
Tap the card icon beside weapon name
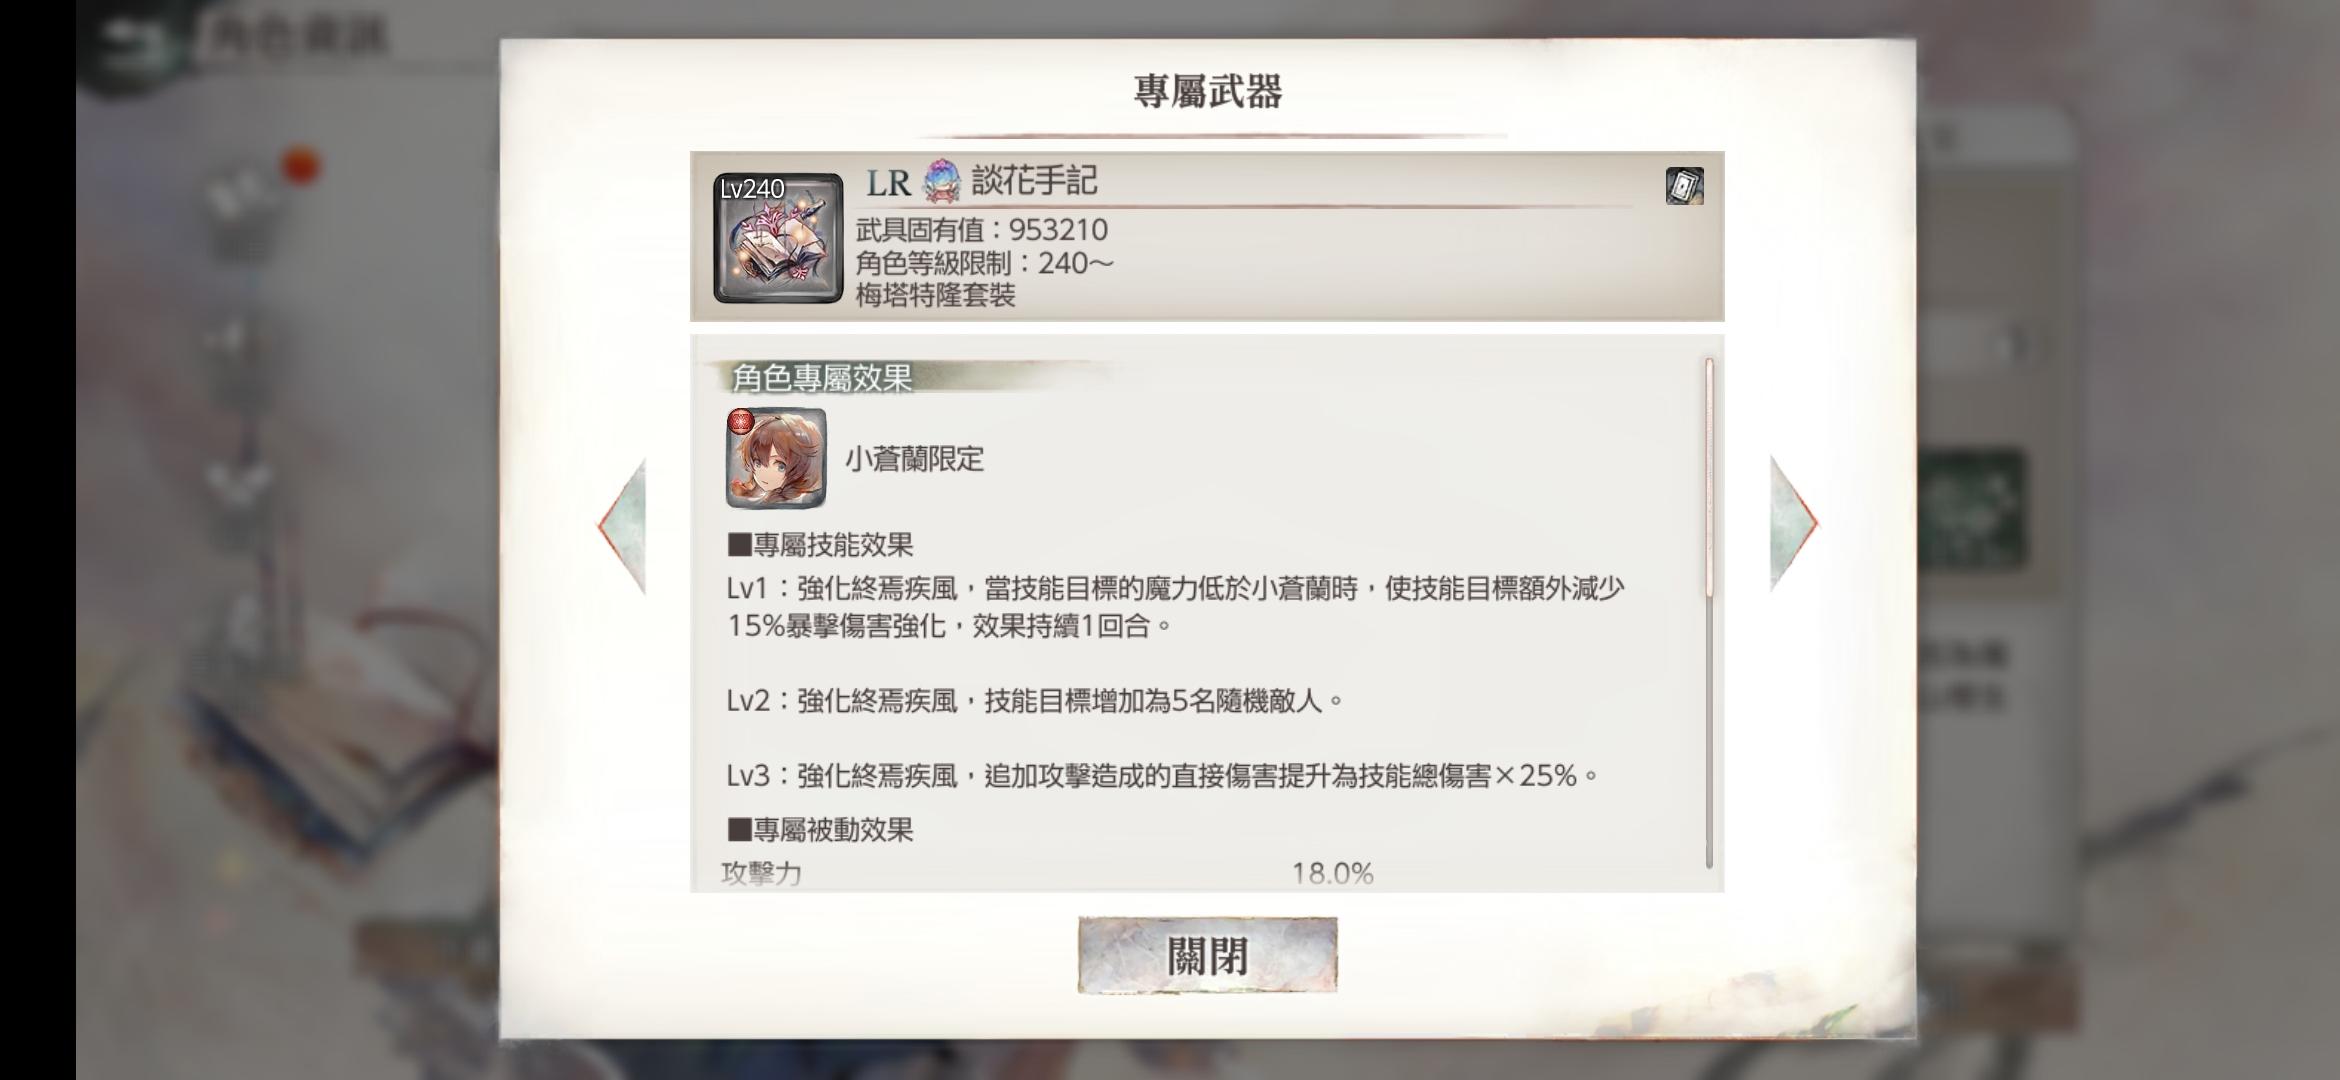click(x=1684, y=186)
